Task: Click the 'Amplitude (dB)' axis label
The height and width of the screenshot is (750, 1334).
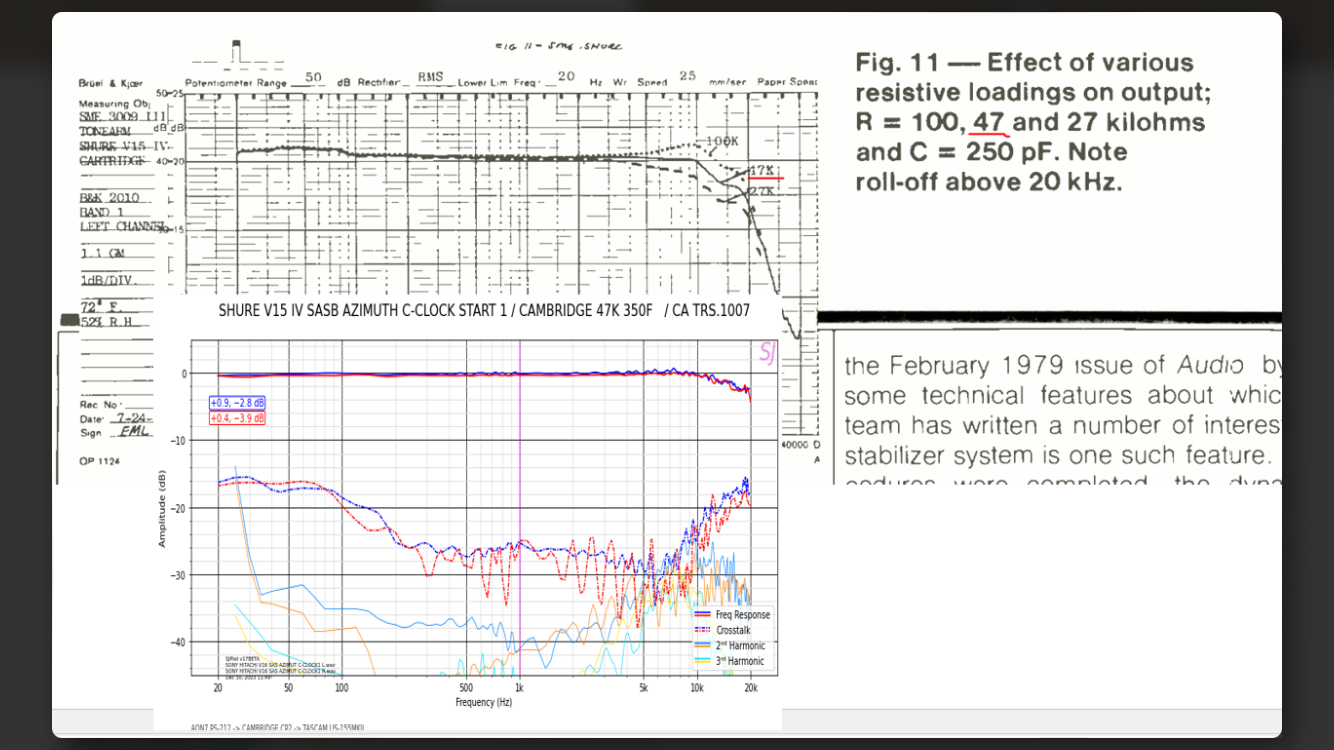Action: tap(162, 508)
